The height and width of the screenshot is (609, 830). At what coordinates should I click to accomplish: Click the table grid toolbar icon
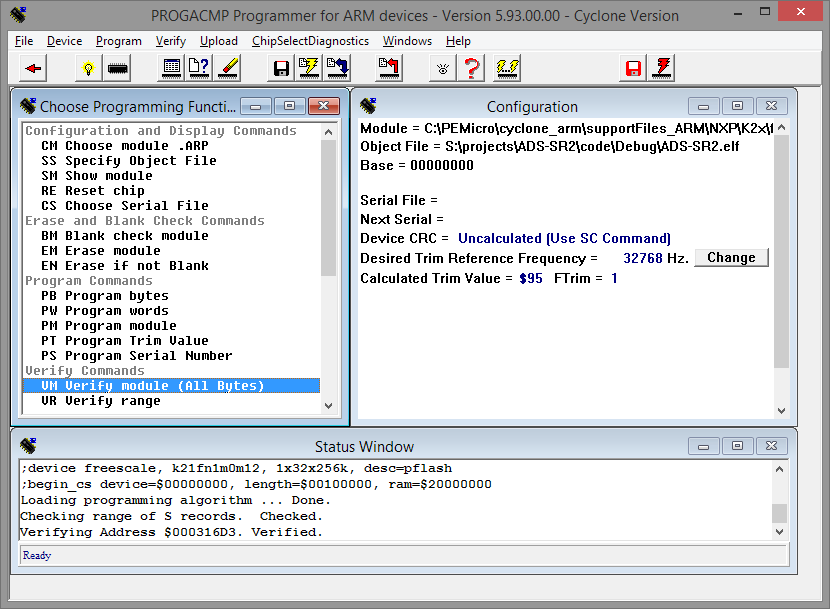[x=172, y=68]
